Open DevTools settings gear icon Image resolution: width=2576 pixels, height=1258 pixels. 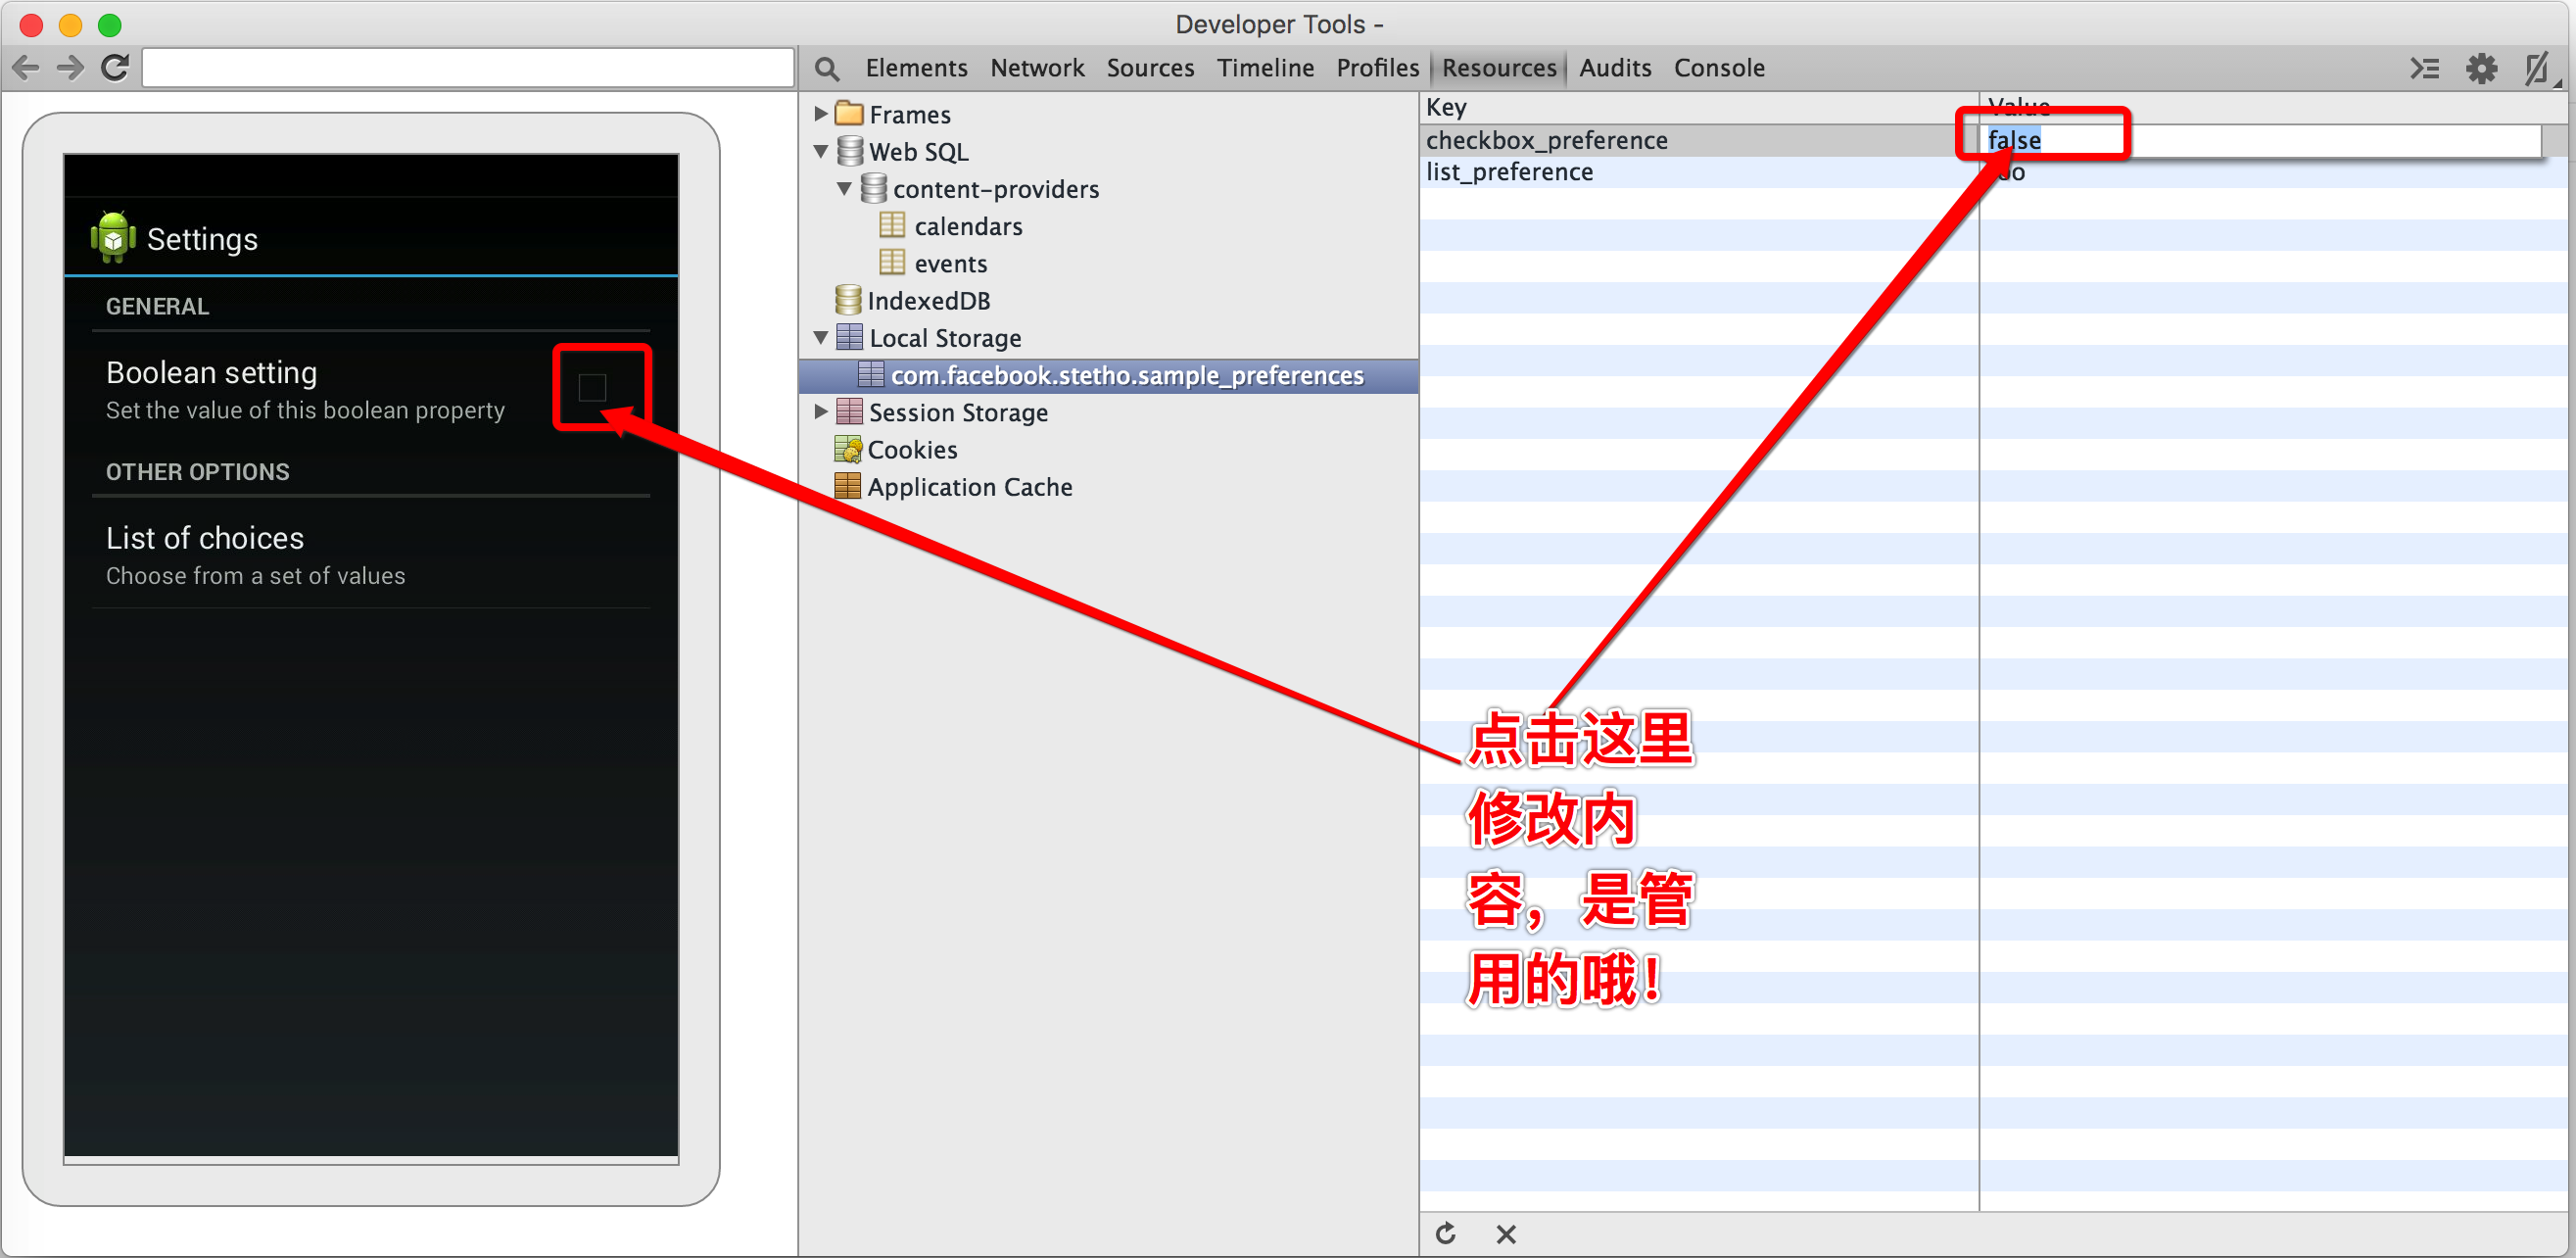pyautogui.click(x=2481, y=68)
